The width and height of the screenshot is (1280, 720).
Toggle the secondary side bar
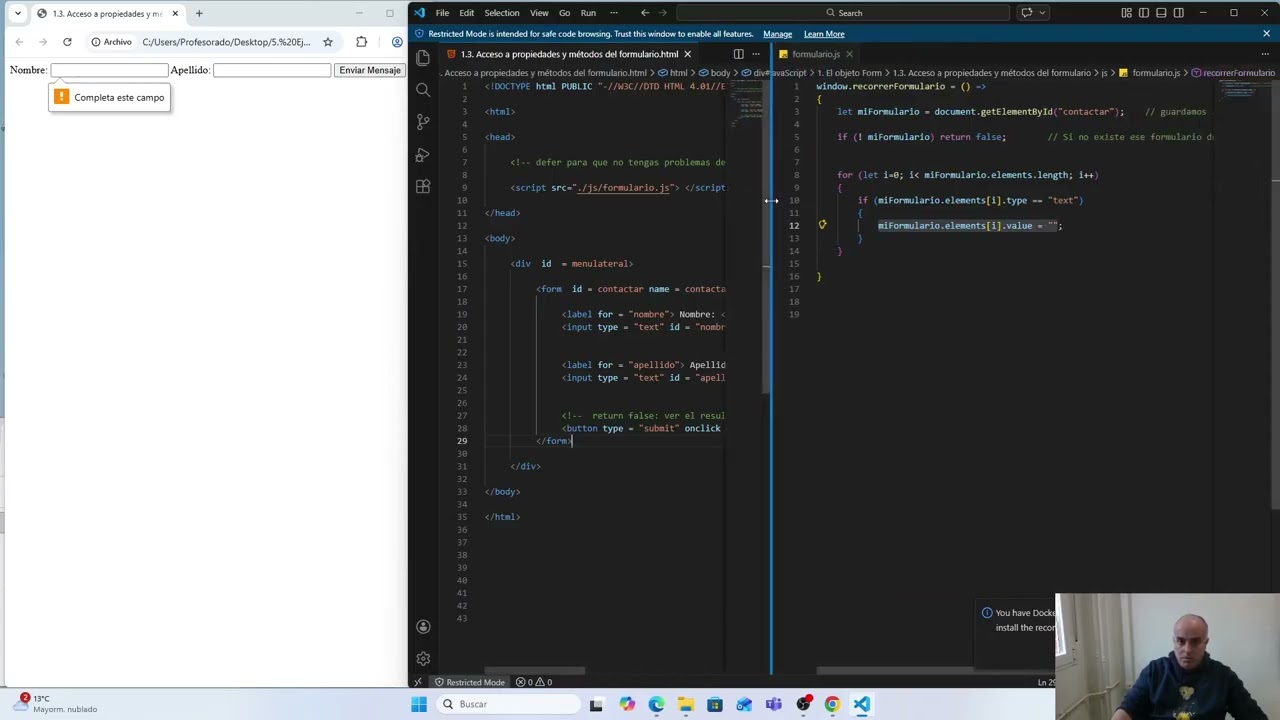1178,13
